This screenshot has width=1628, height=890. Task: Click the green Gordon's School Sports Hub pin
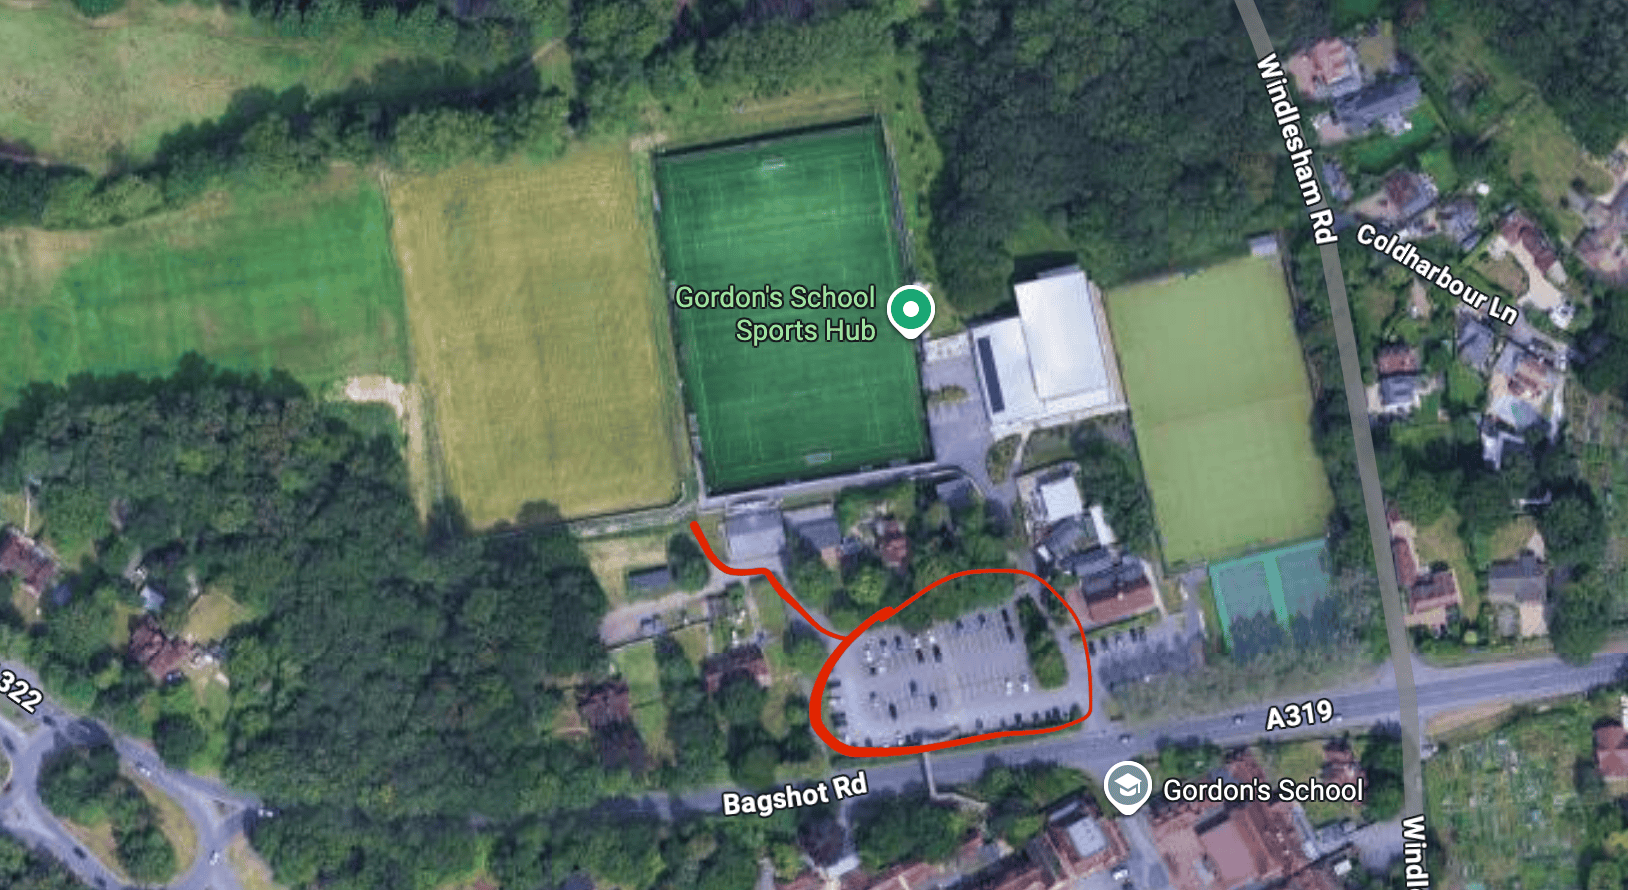tap(910, 311)
